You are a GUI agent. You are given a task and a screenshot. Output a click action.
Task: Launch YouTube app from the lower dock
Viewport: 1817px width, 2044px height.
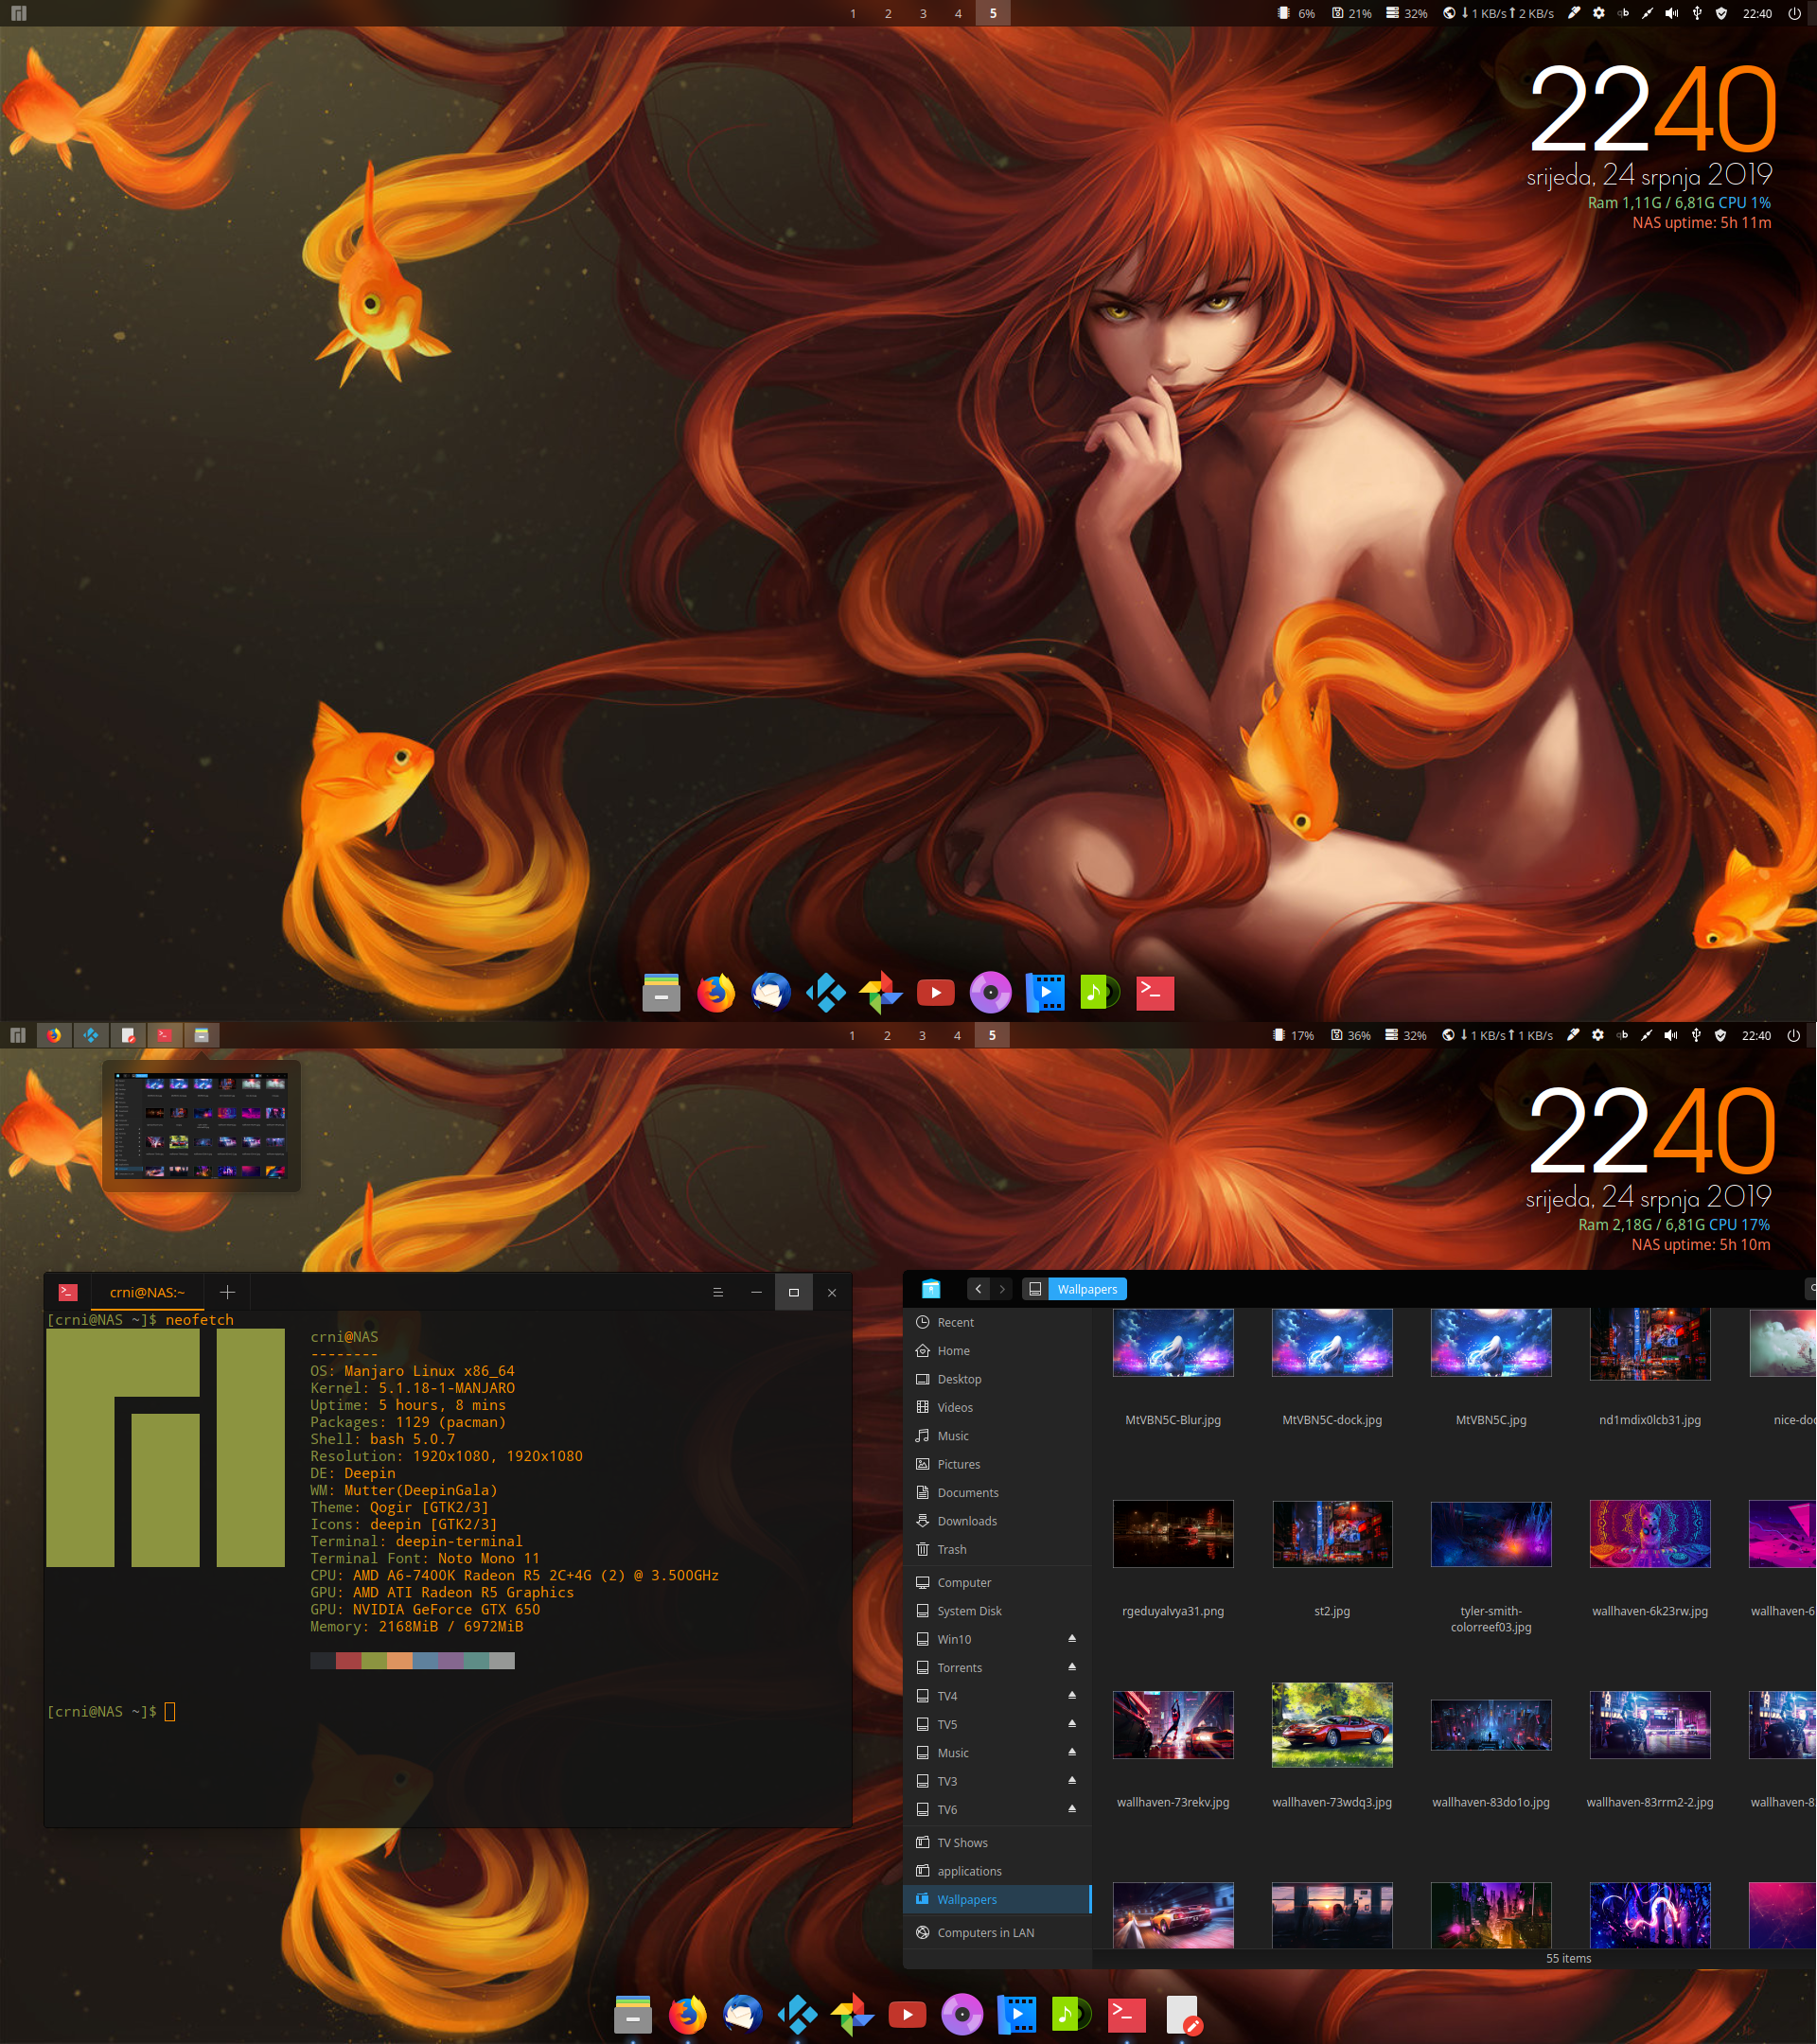click(x=907, y=2015)
